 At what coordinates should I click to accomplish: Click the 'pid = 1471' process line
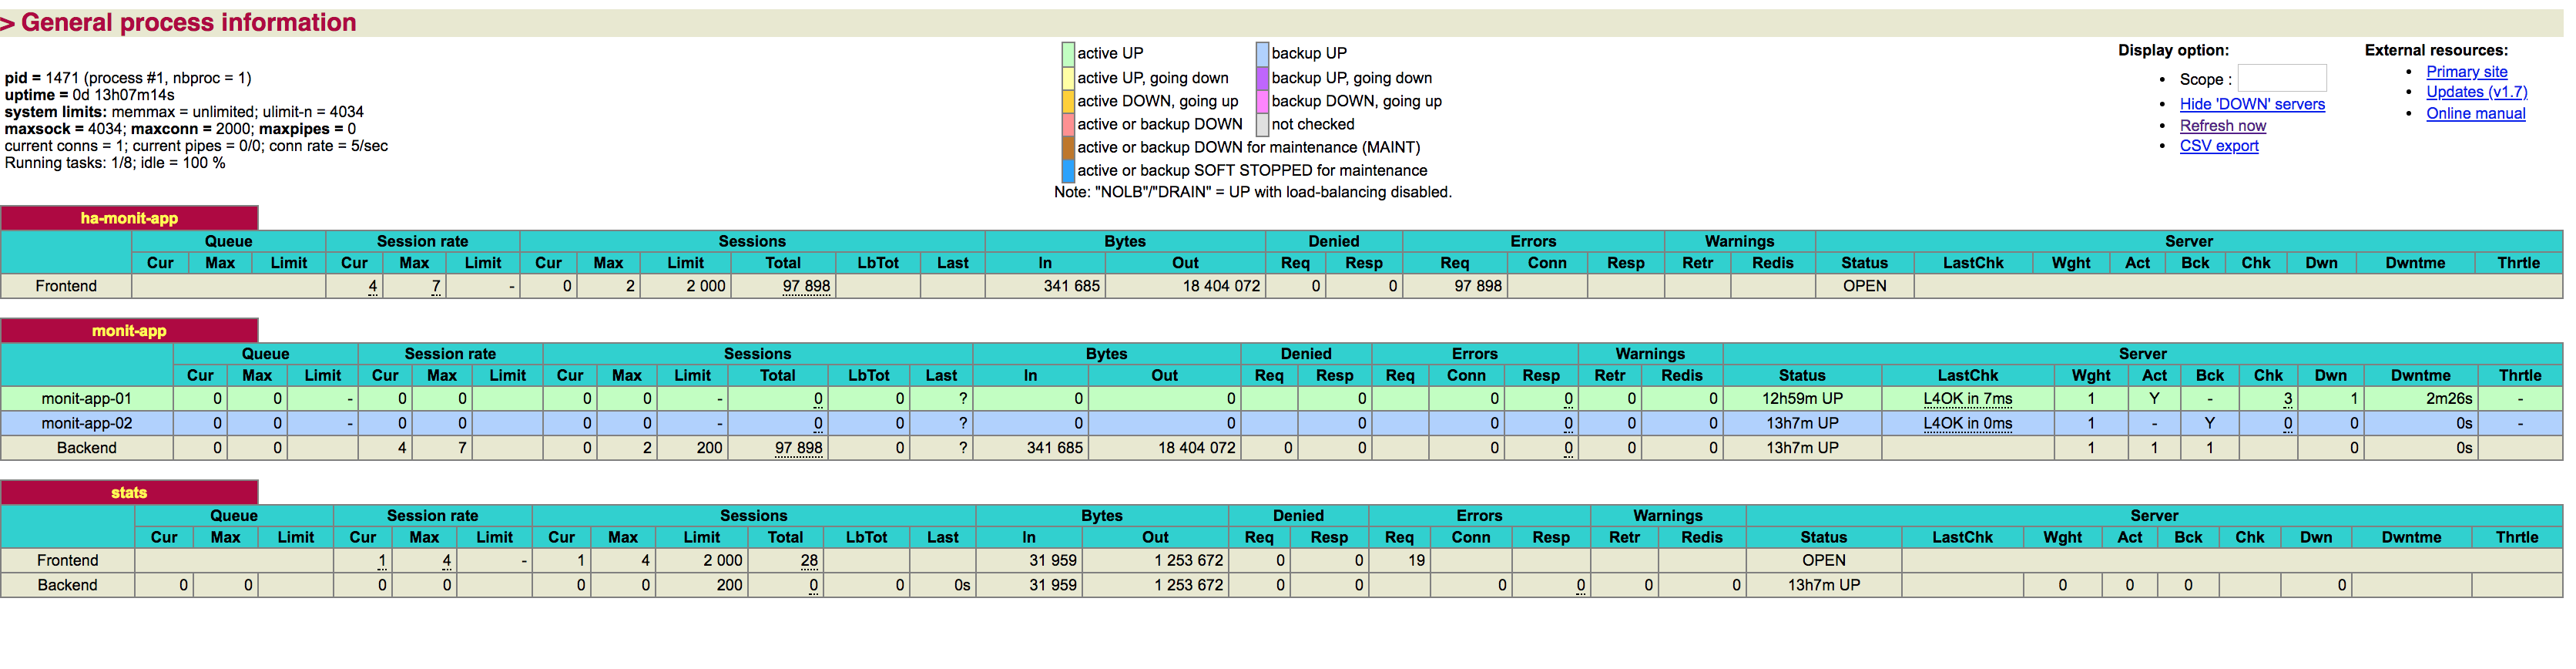pos(128,78)
